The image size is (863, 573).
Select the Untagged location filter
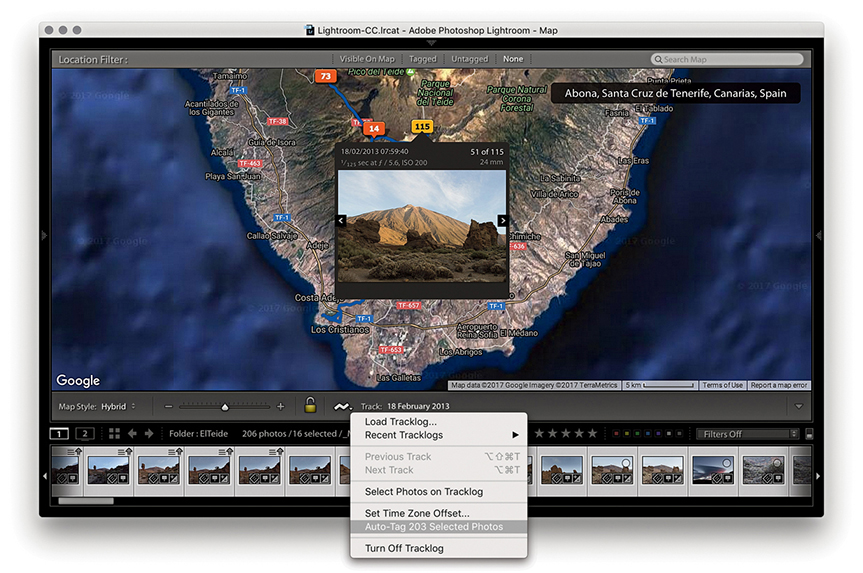[470, 59]
